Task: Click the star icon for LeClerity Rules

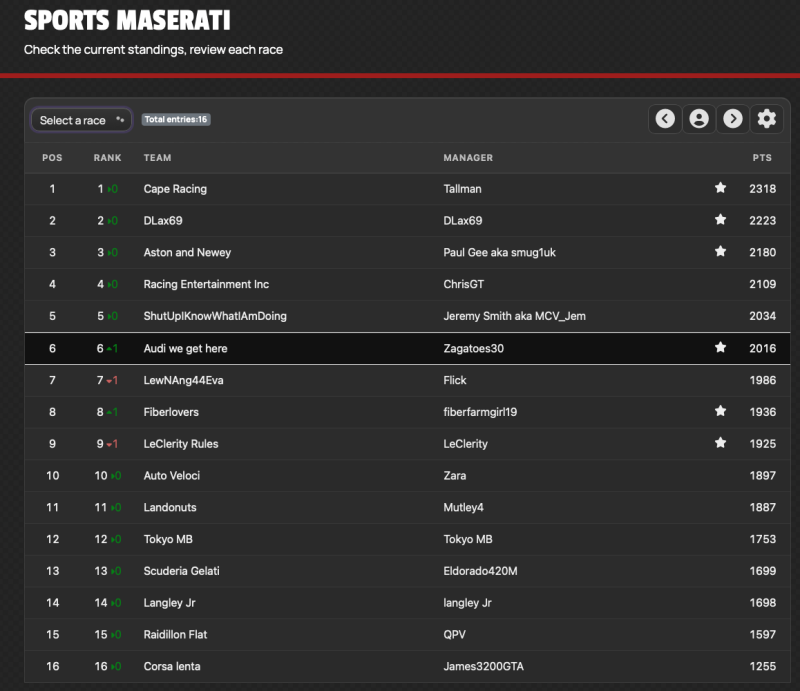Action: coord(720,442)
